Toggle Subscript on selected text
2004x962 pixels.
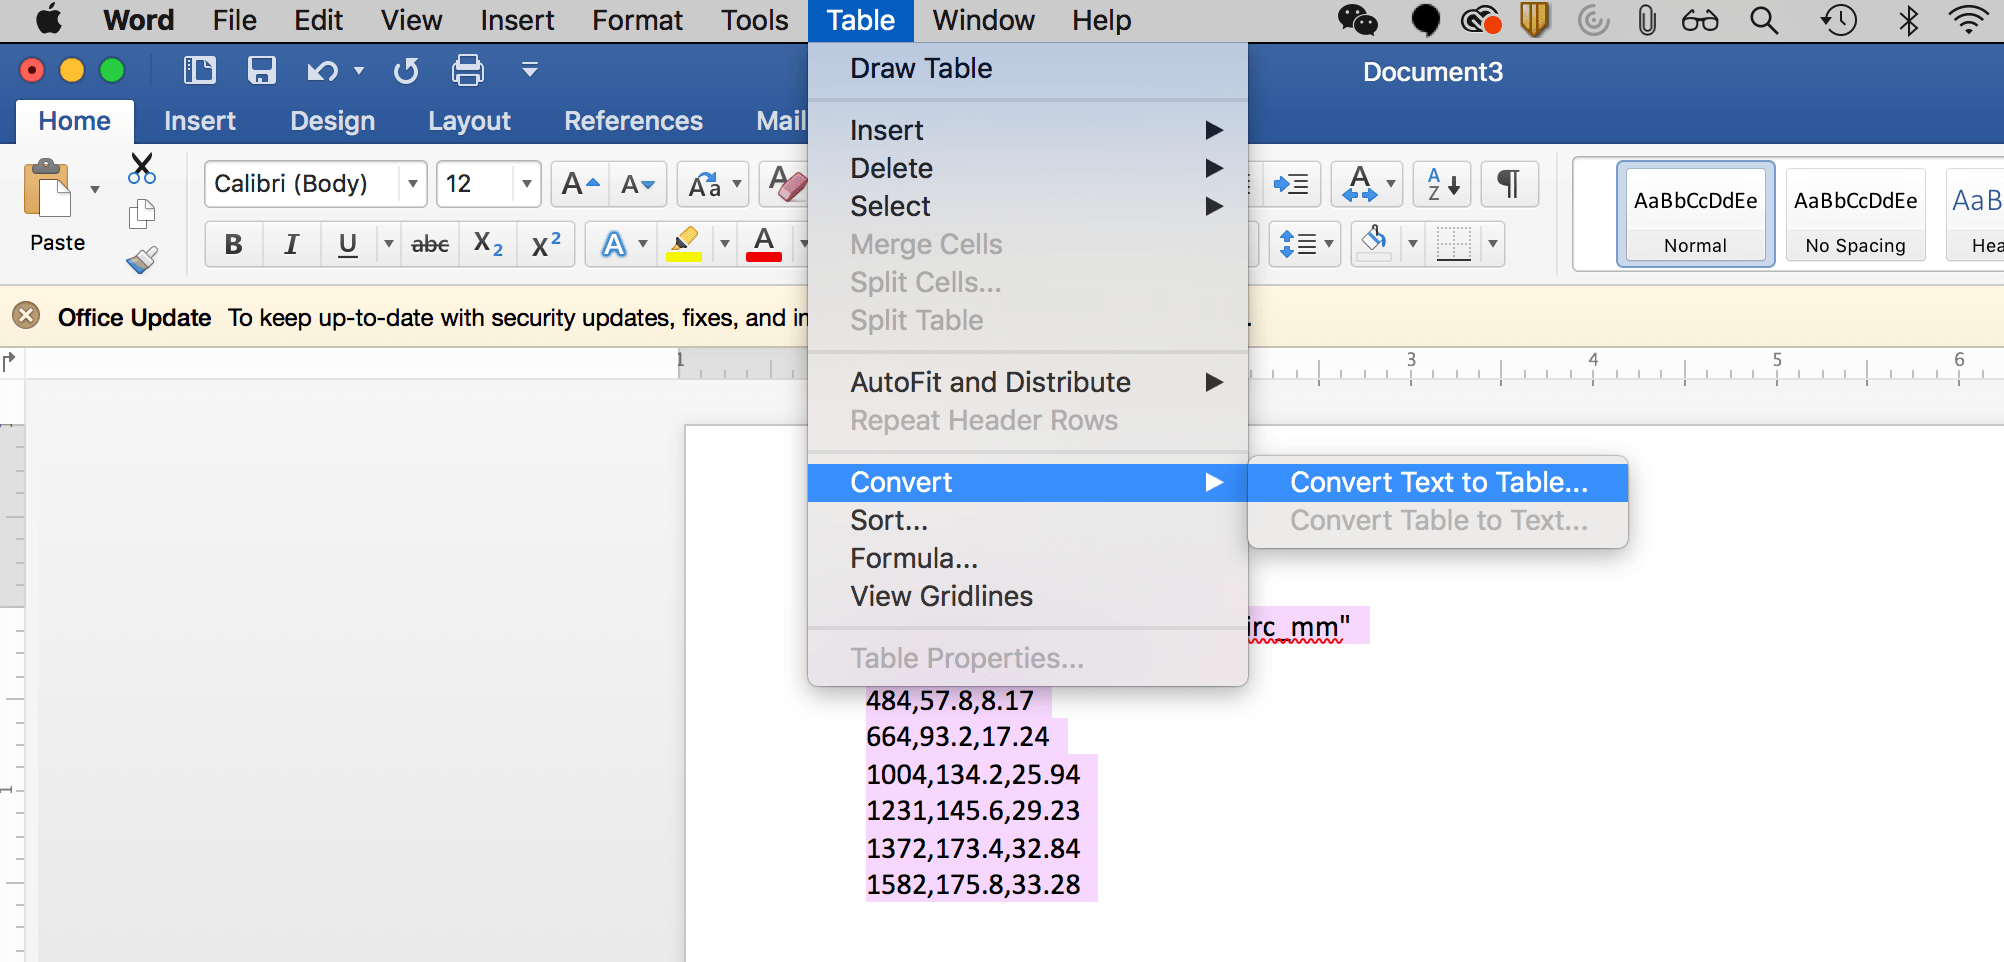486,244
